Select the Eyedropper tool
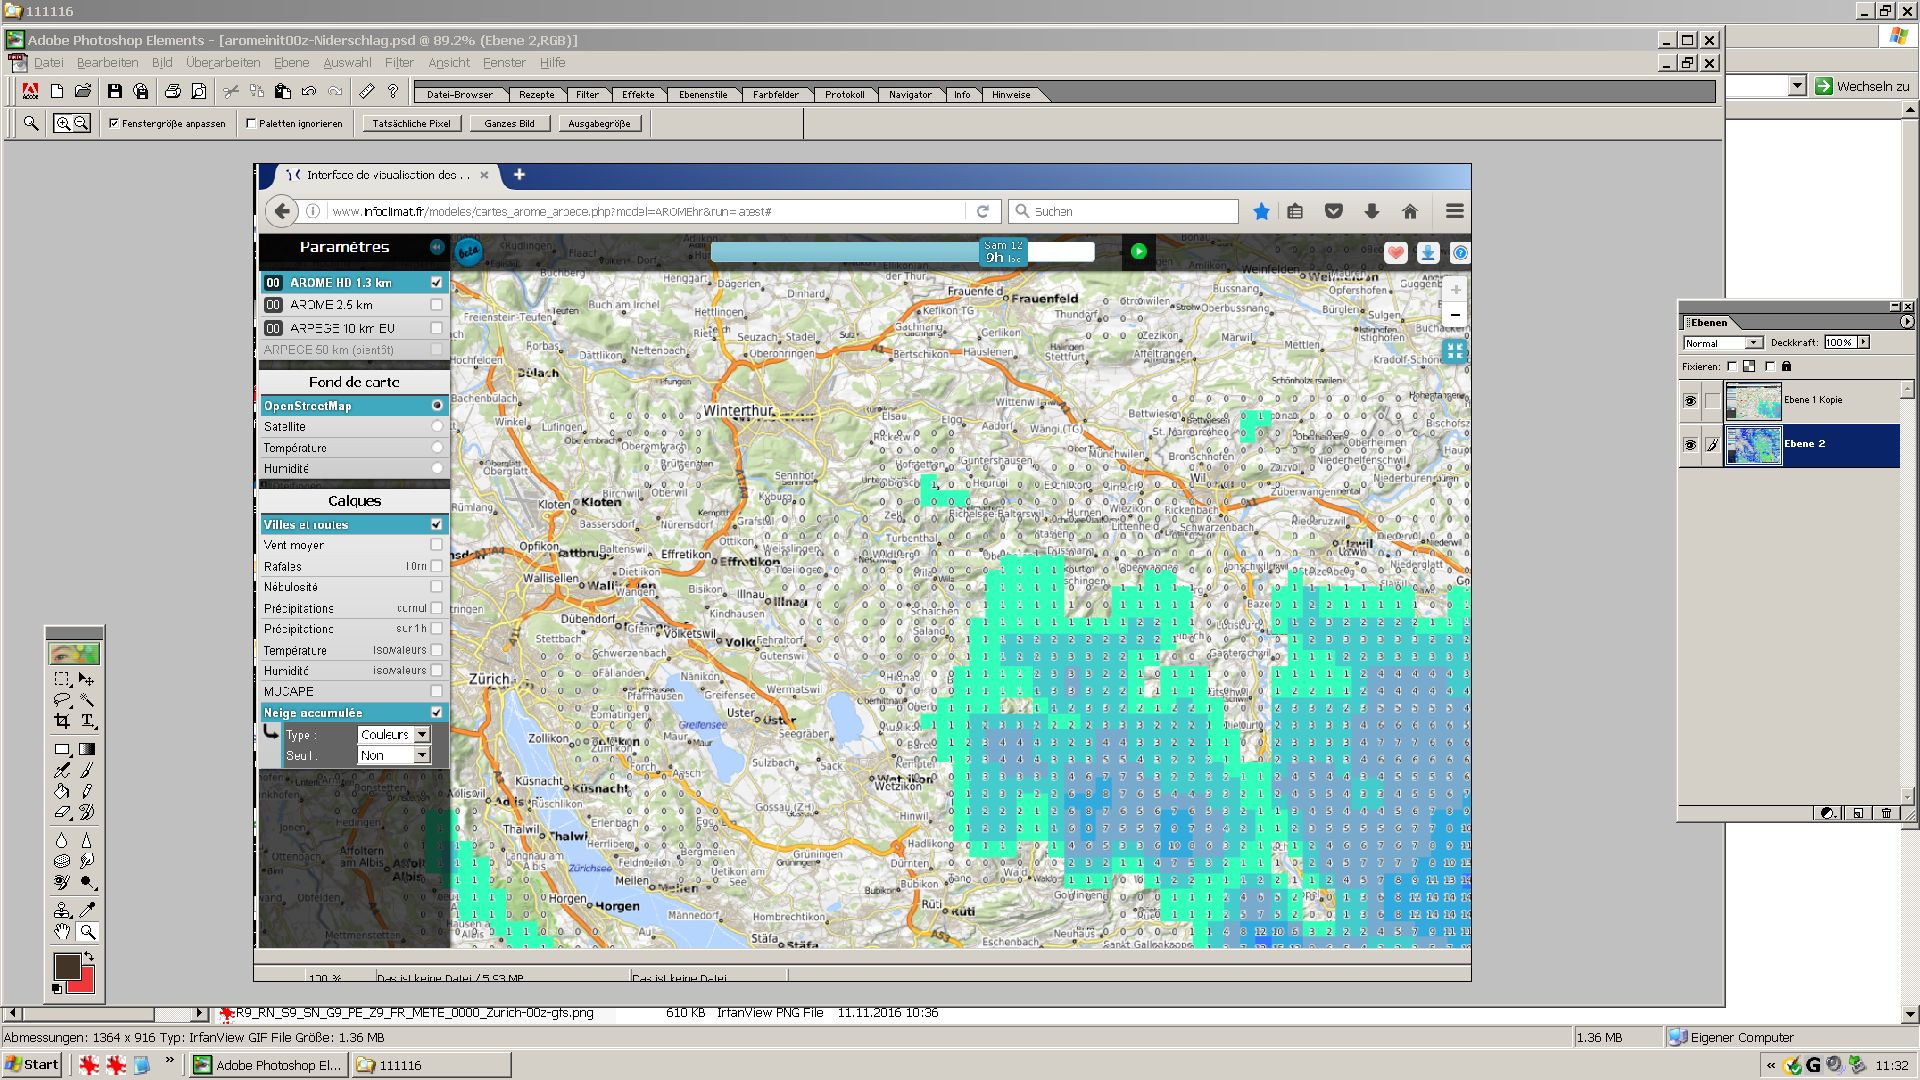This screenshot has height=1080, width=1920. pyautogui.click(x=87, y=910)
